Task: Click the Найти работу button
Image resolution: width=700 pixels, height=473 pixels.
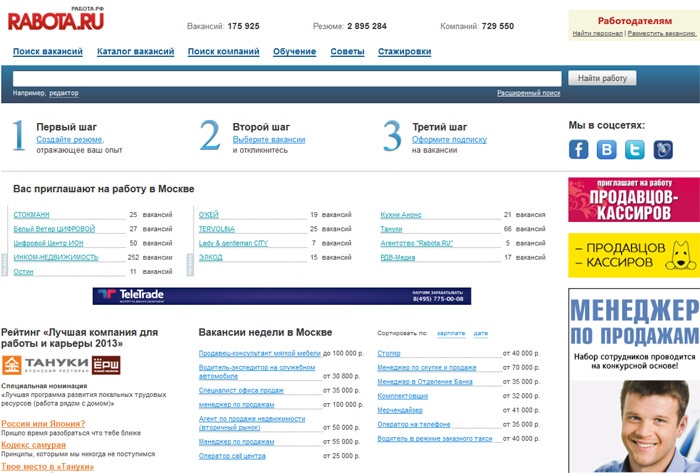Action: [602, 78]
